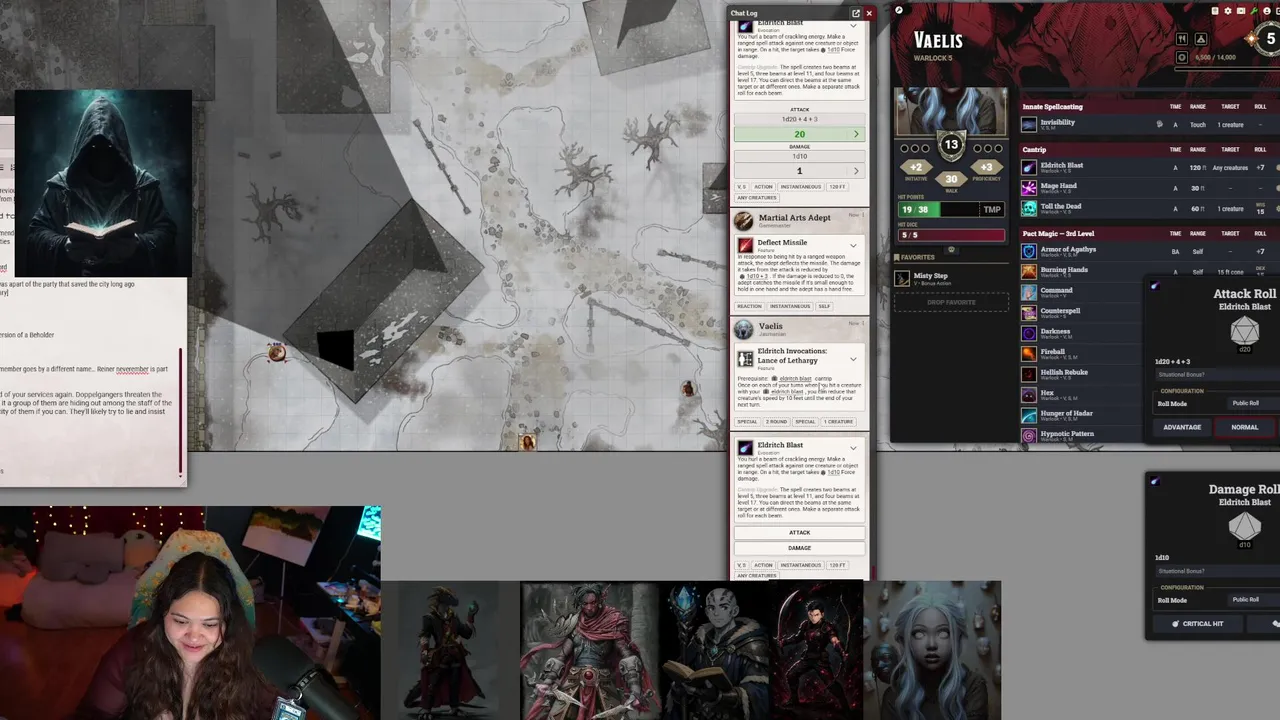Click the Fireball spell icon

[x=1029, y=353]
